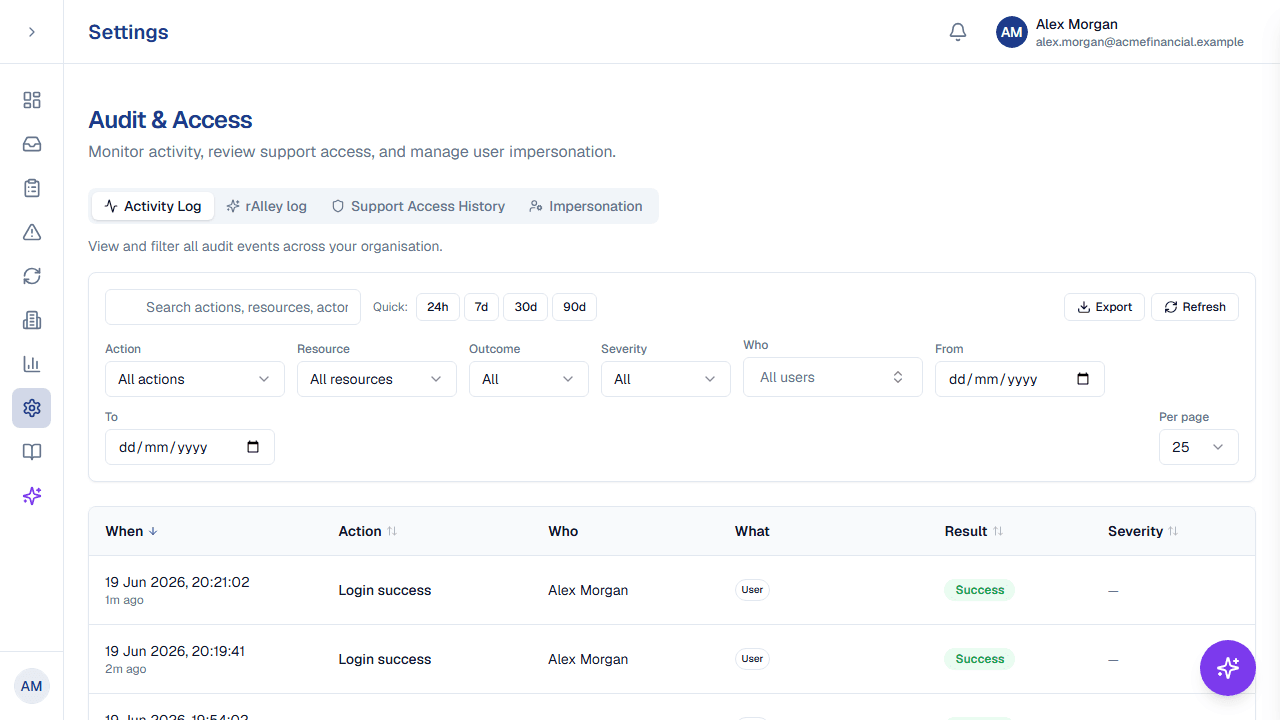
Task: Refresh the activity log
Action: pyautogui.click(x=1195, y=307)
